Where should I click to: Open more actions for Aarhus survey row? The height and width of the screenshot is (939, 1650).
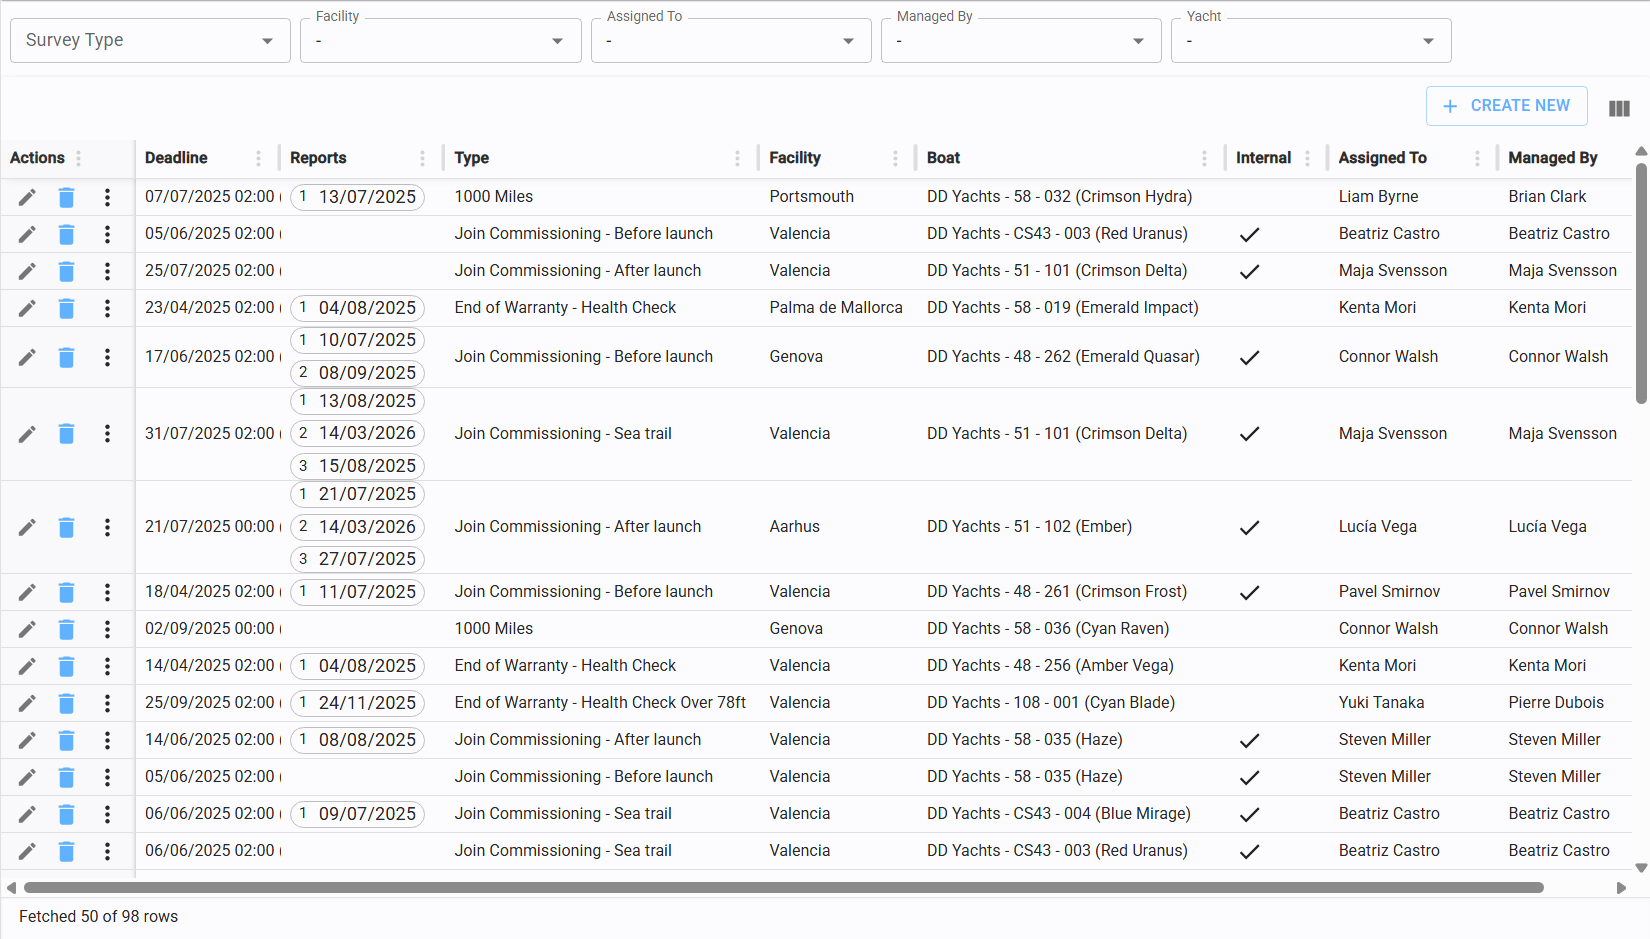[107, 528]
